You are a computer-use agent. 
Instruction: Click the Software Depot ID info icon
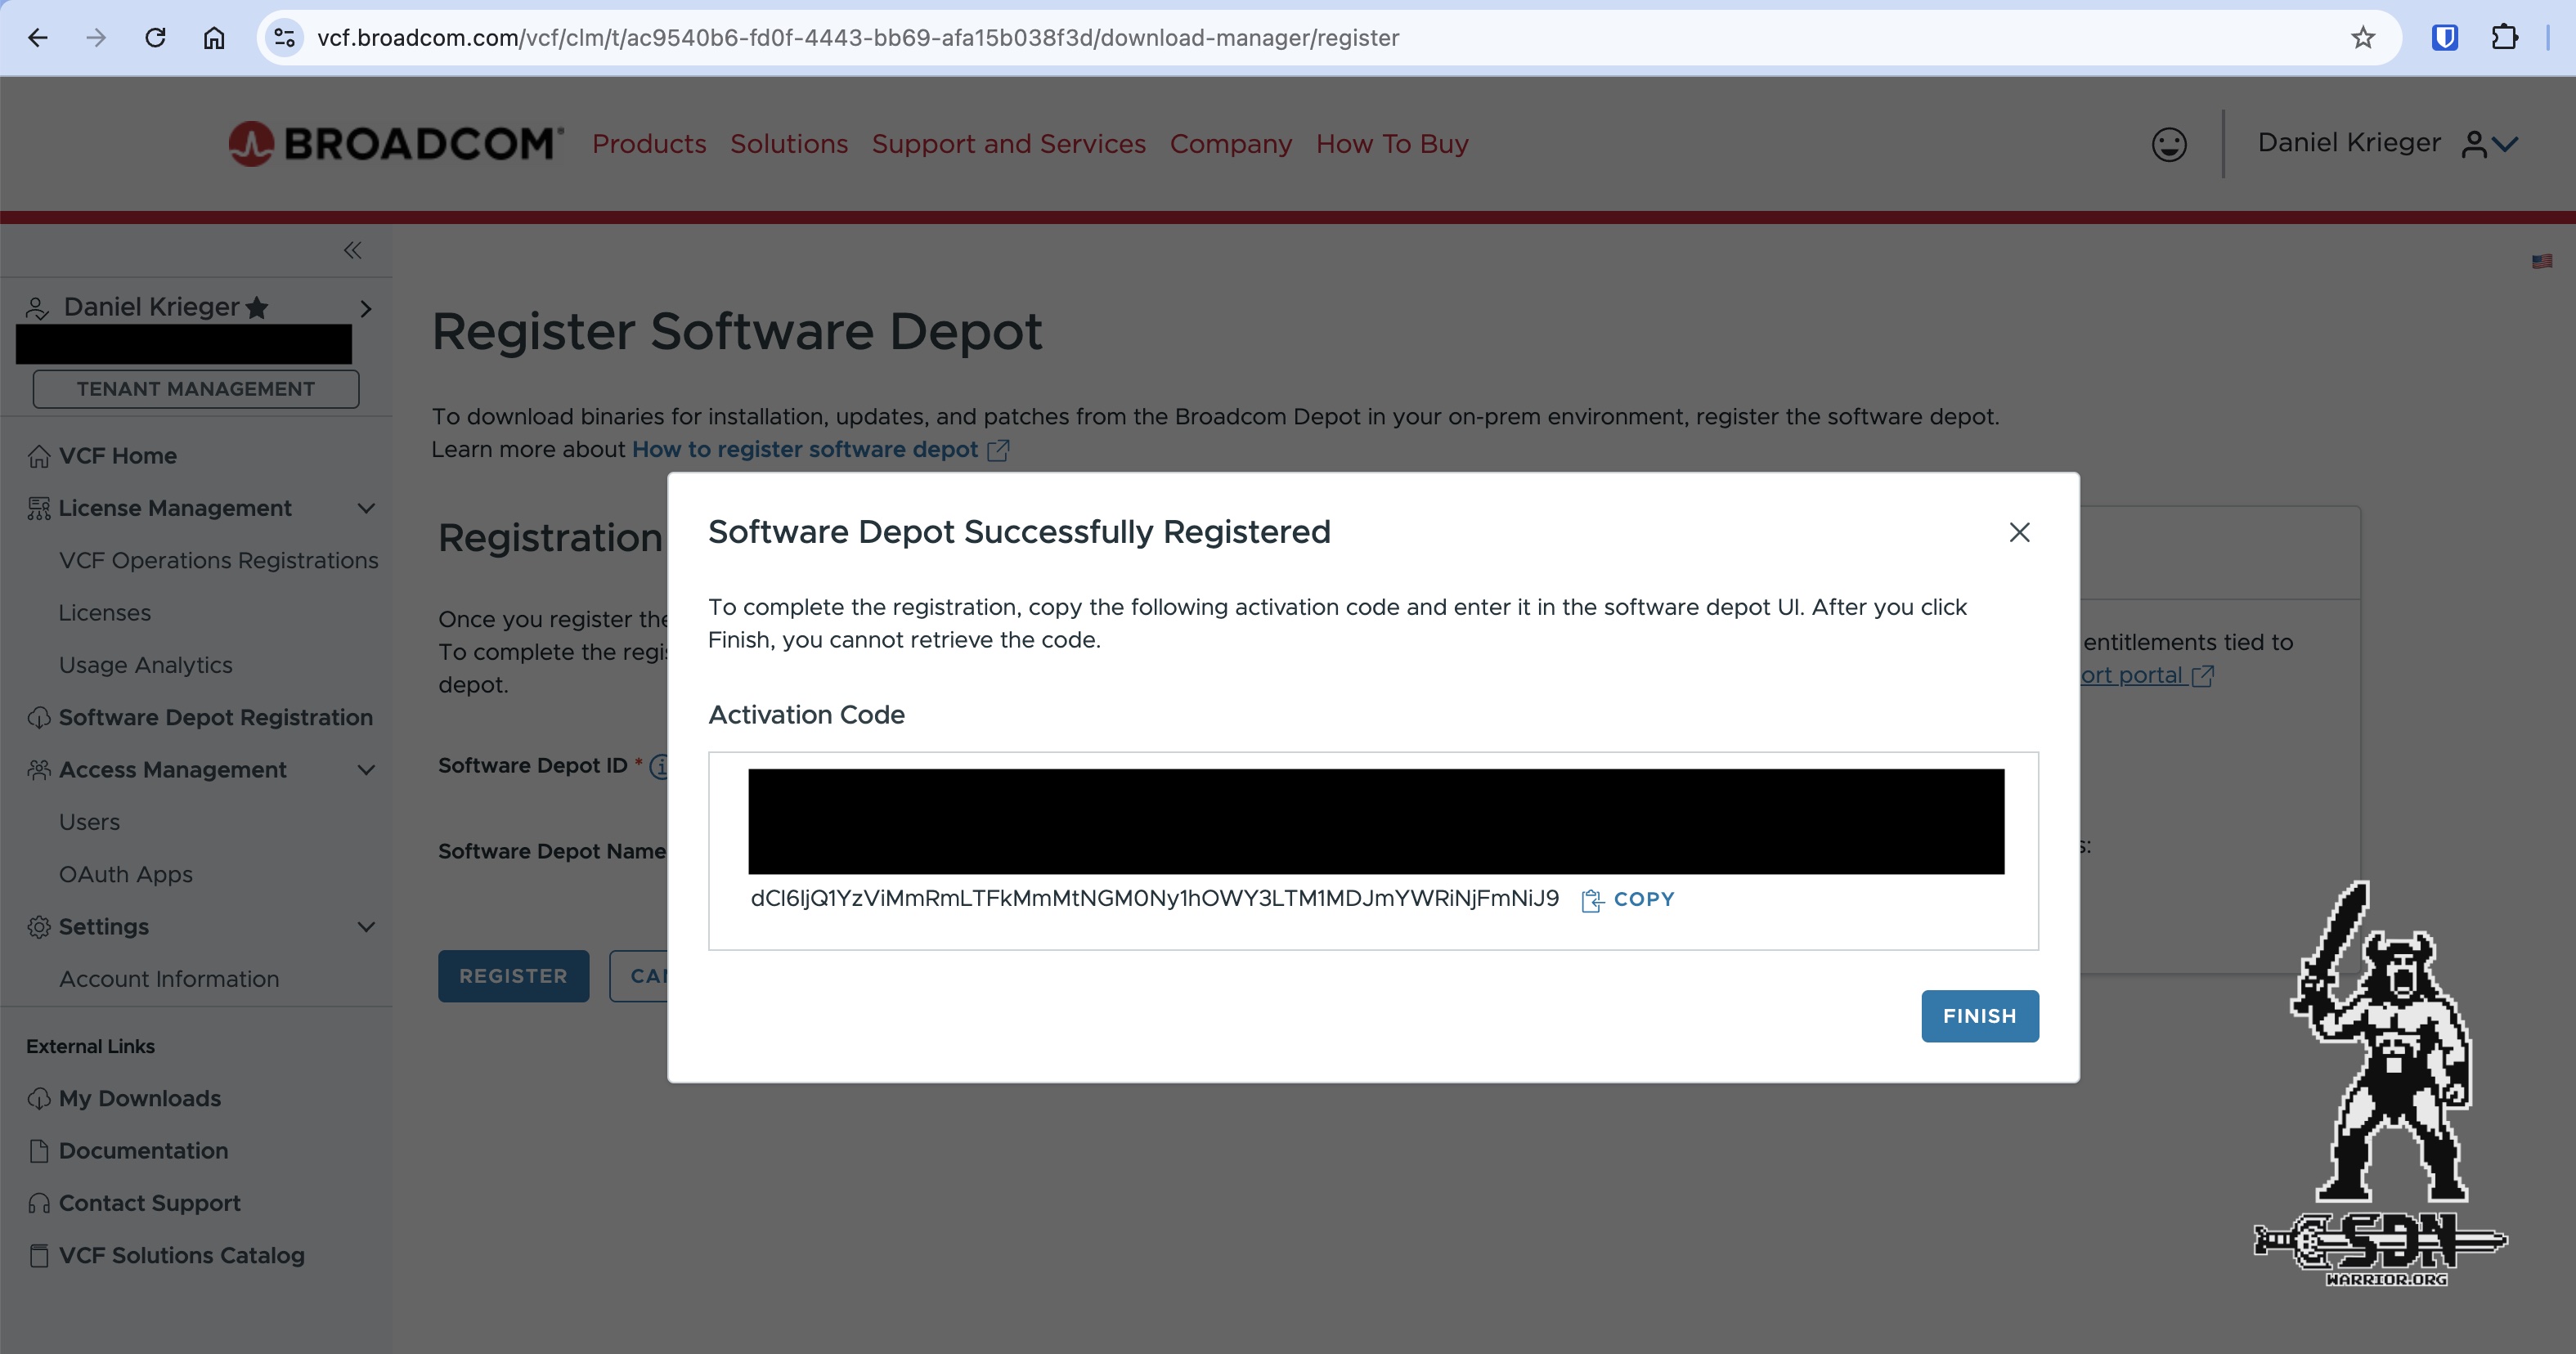pyautogui.click(x=659, y=766)
